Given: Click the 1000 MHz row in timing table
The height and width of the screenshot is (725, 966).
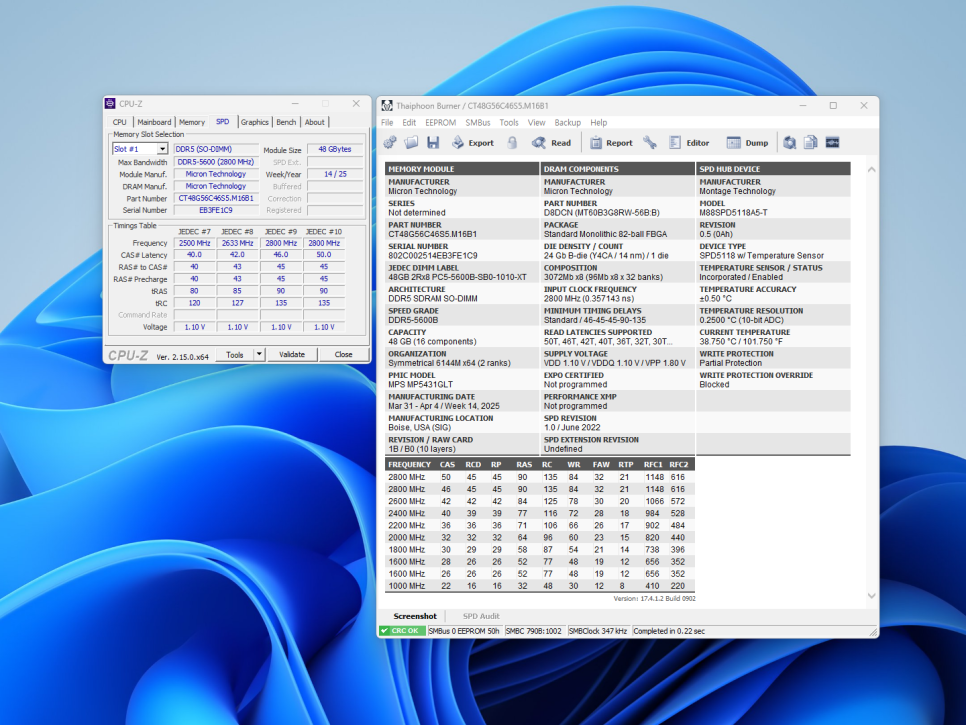Looking at the screenshot, I should (x=540, y=586).
